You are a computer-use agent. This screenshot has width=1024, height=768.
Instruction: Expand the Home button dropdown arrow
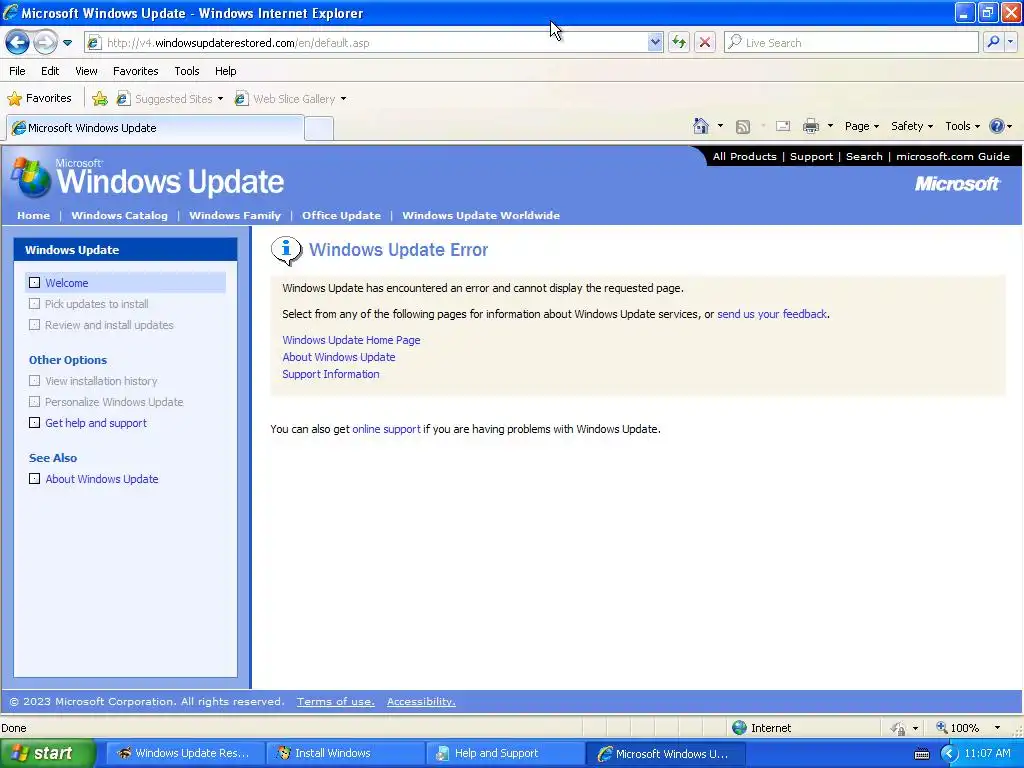[720, 126]
